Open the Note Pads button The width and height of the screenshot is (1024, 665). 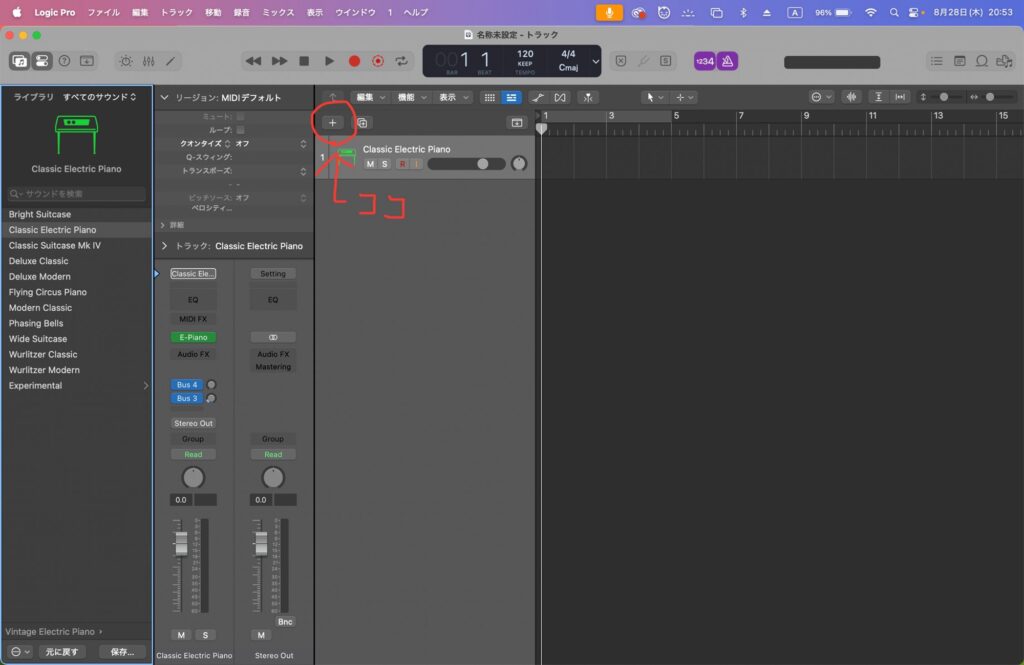[x=959, y=61]
